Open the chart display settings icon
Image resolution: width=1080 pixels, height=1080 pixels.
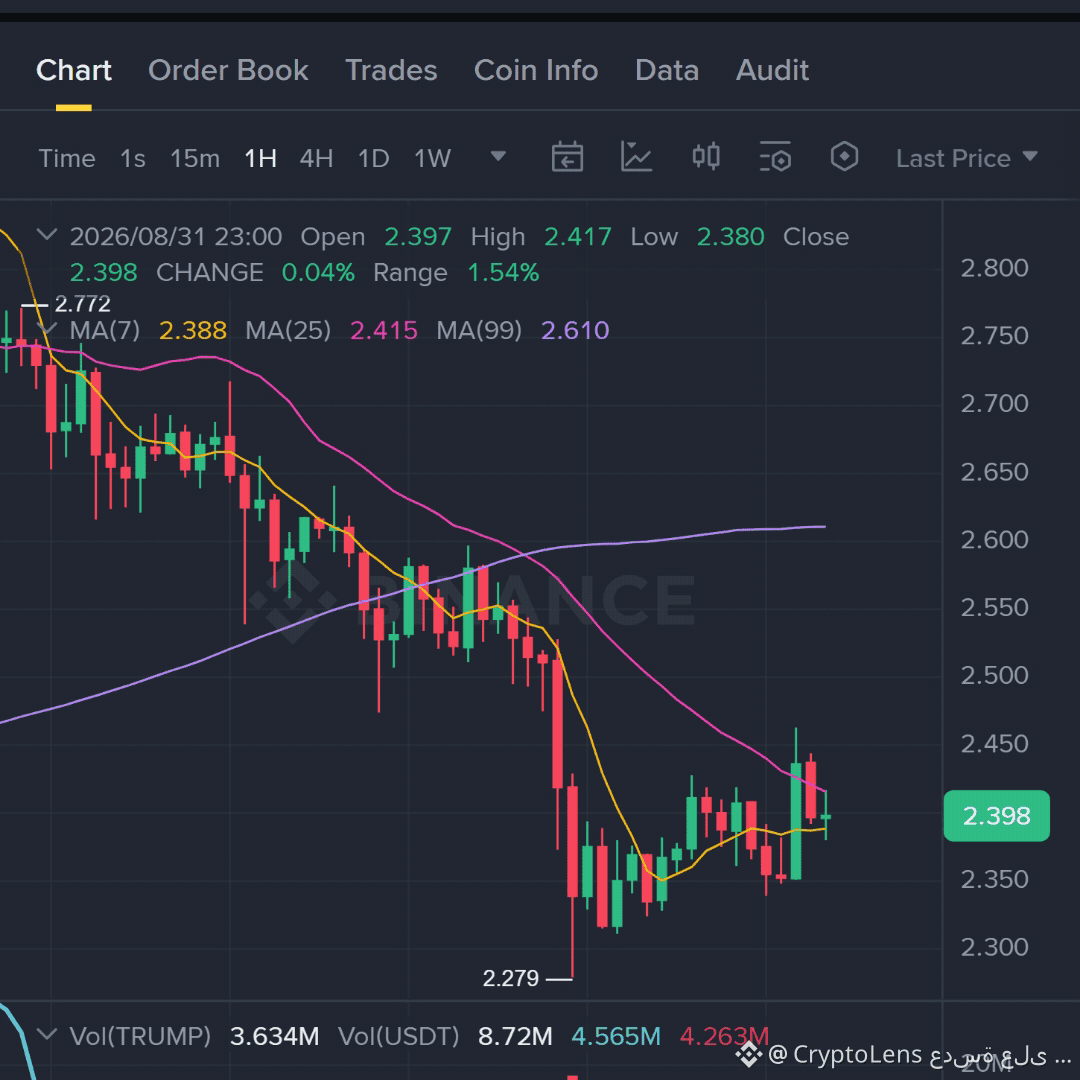(776, 156)
